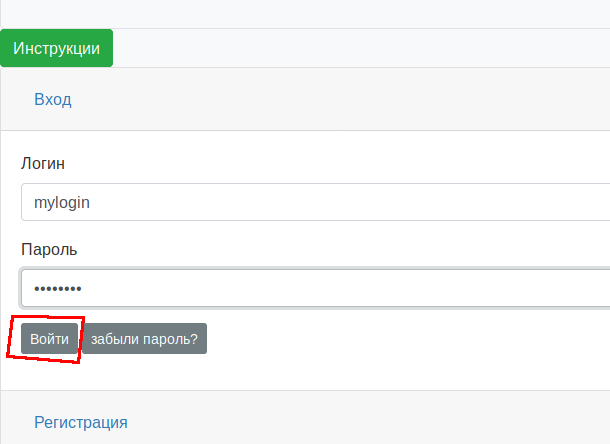The width and height of the screenshot is (610, 444).
Task: Open the green Инструкции button
Action: (56, 48)
